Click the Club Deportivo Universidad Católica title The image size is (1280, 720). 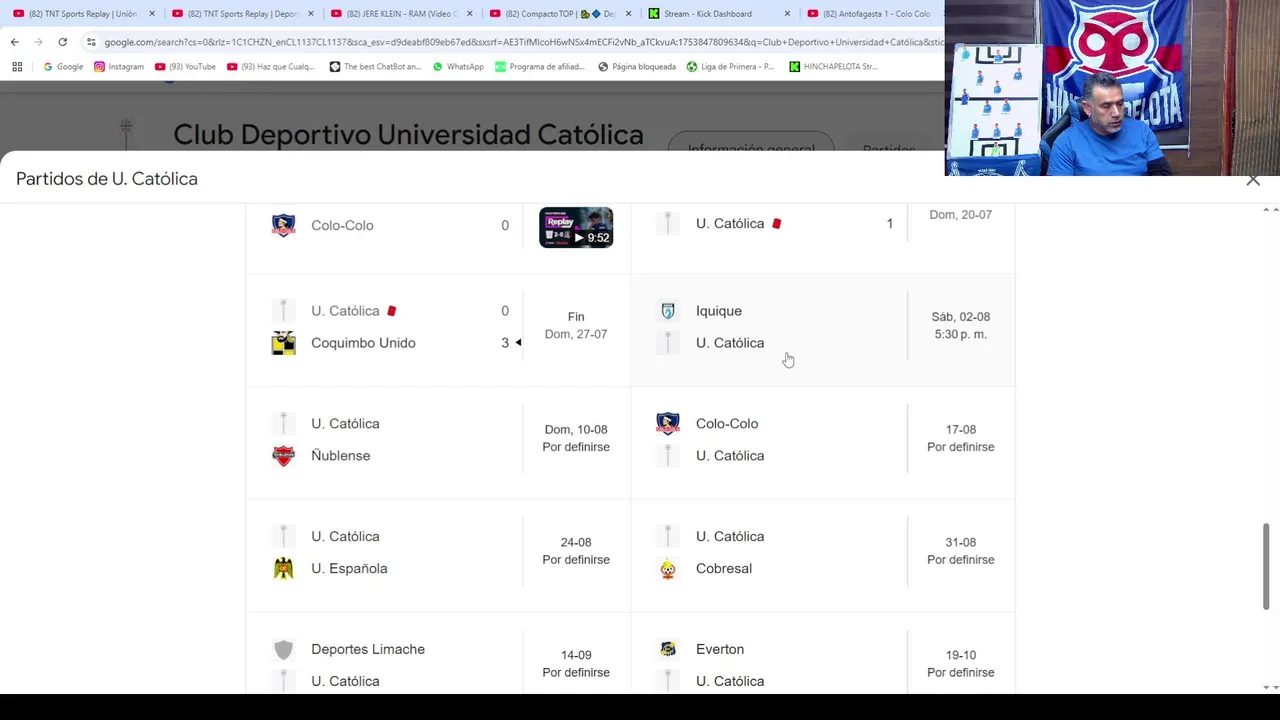click(x=408, y=135)
